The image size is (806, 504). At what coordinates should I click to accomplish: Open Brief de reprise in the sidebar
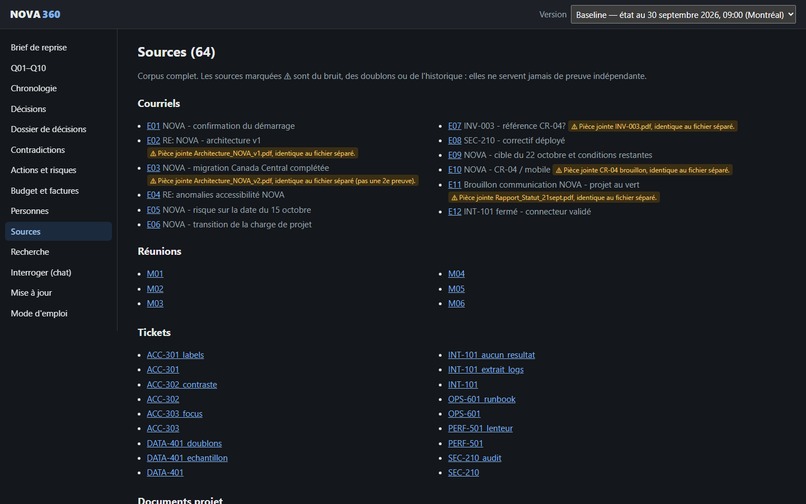coord(59,47)
